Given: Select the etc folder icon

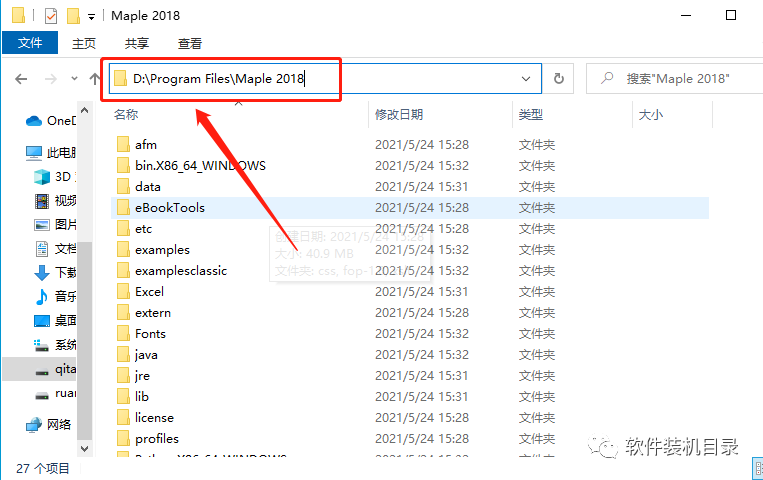Looking at the screenshot, I should tap(123, 228).
